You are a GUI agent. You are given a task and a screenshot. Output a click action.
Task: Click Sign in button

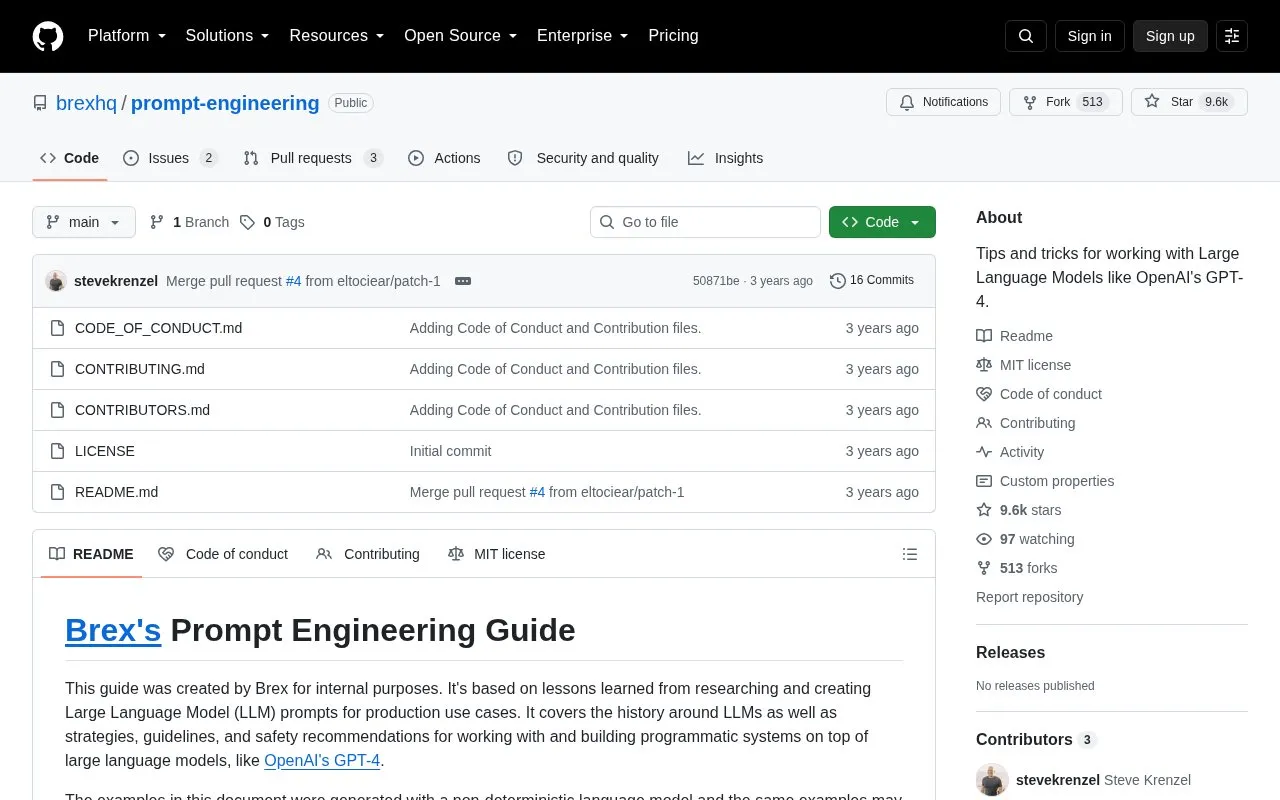click(x=1089, y=36)
